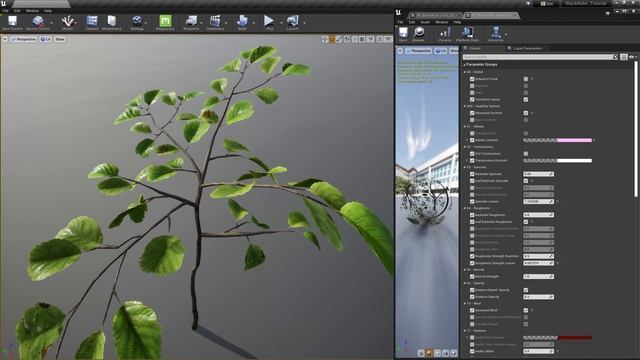The image size is (640, 360).
Task: Click the Launch toolbar icon
Action: tap(293, 22)
